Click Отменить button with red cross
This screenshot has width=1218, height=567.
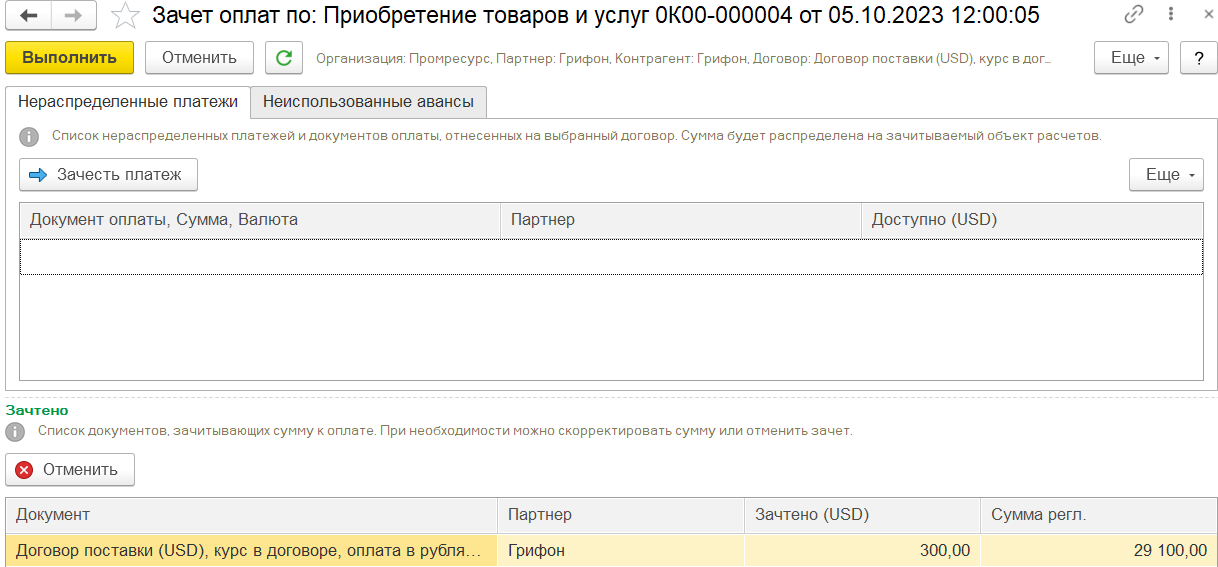[x=70, y=470]
